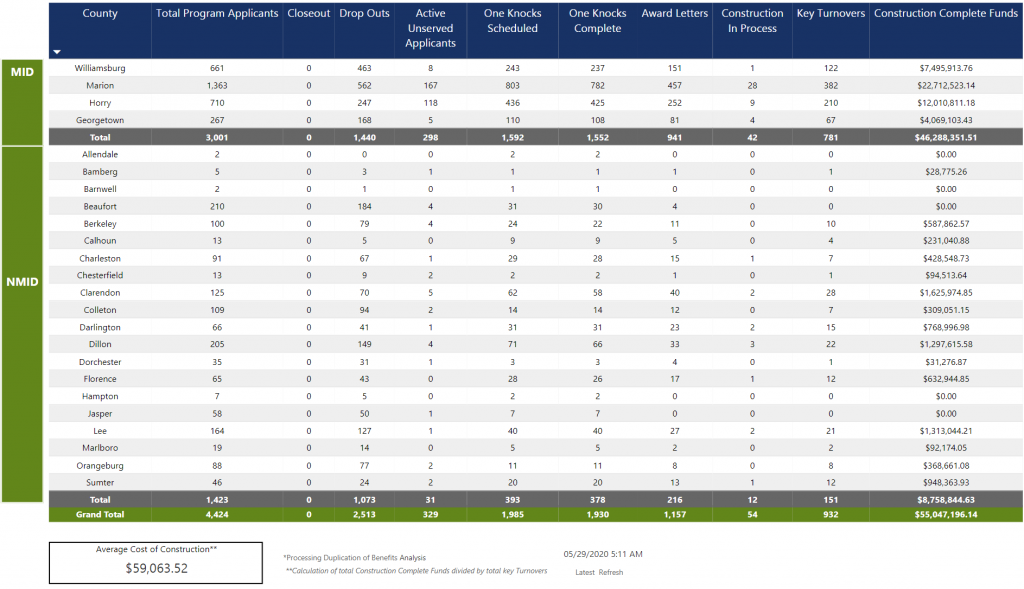The image size is (1024, 589).
Task: Select the Dillon county row
Action: [x=536, y=344]
